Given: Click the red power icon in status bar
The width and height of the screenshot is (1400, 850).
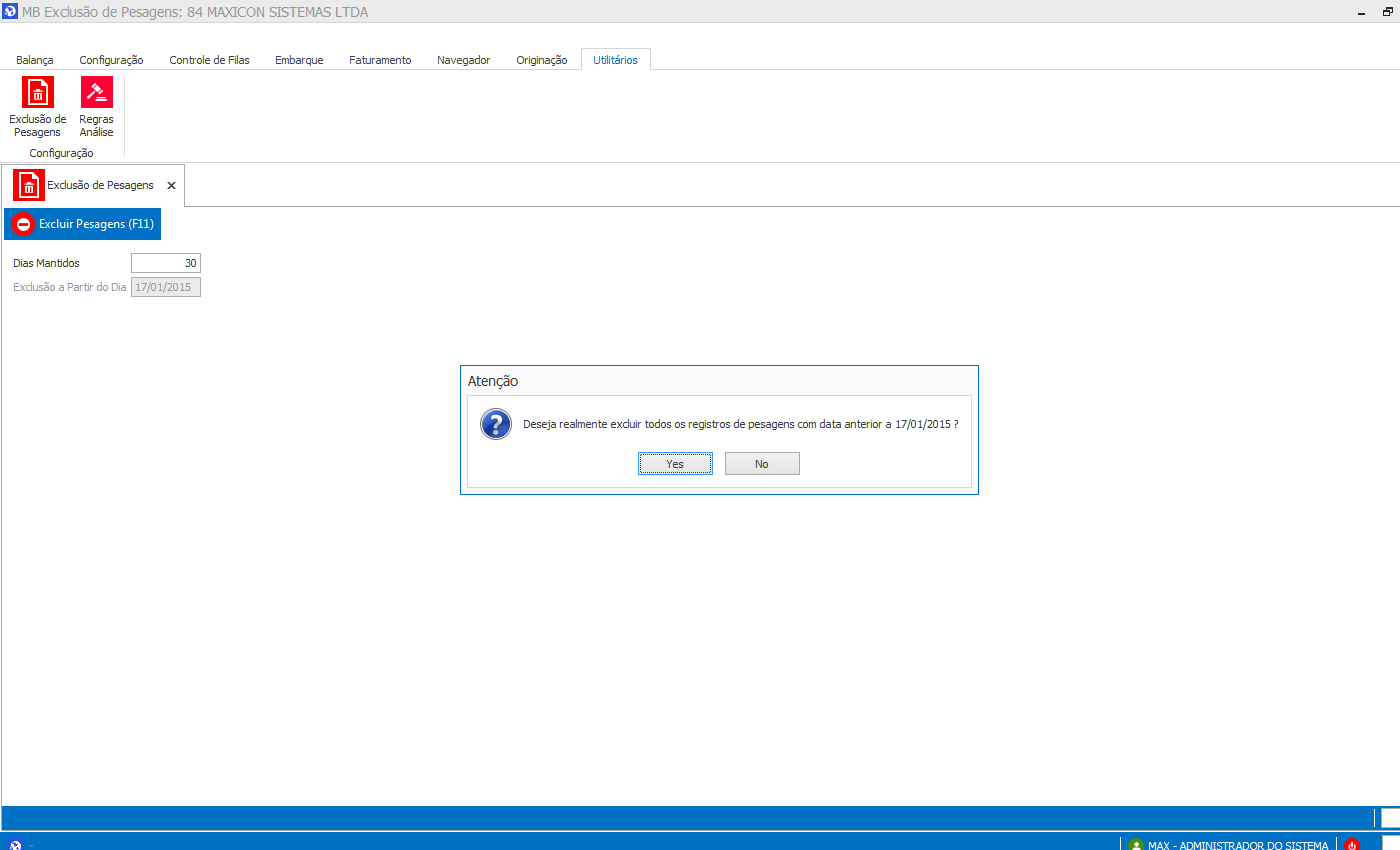Looking at the screenshot, I should pyautogui.click(x=1352, y=844).
